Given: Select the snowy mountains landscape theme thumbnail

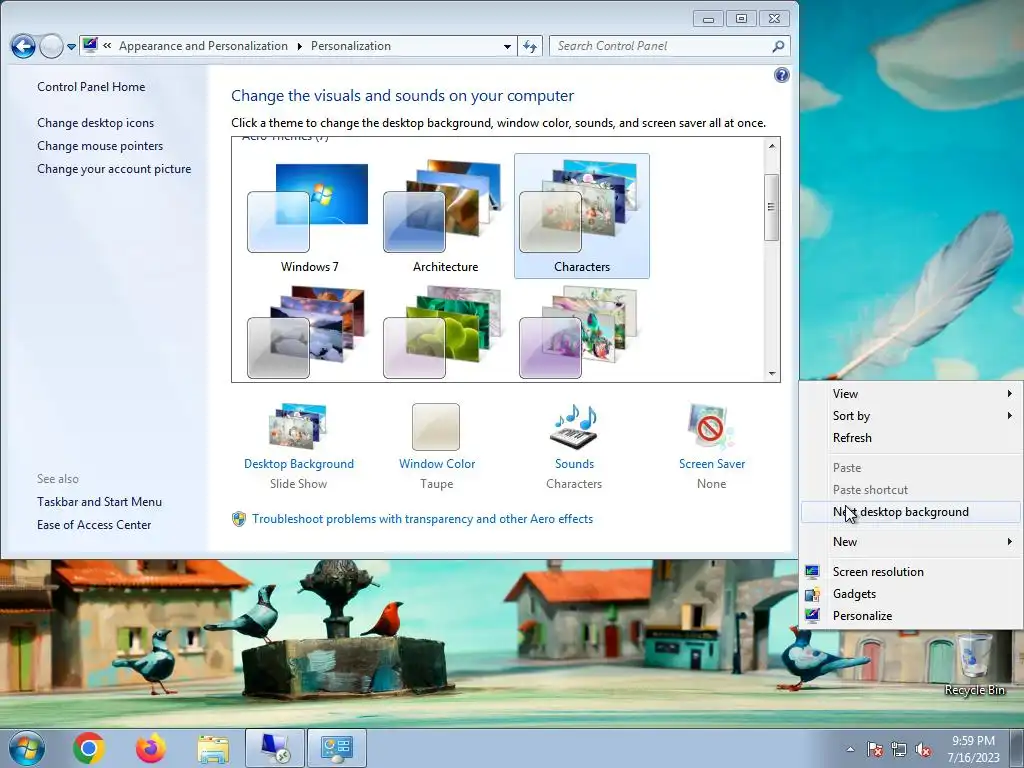Looking at the screenshot, I should [307, 333].
